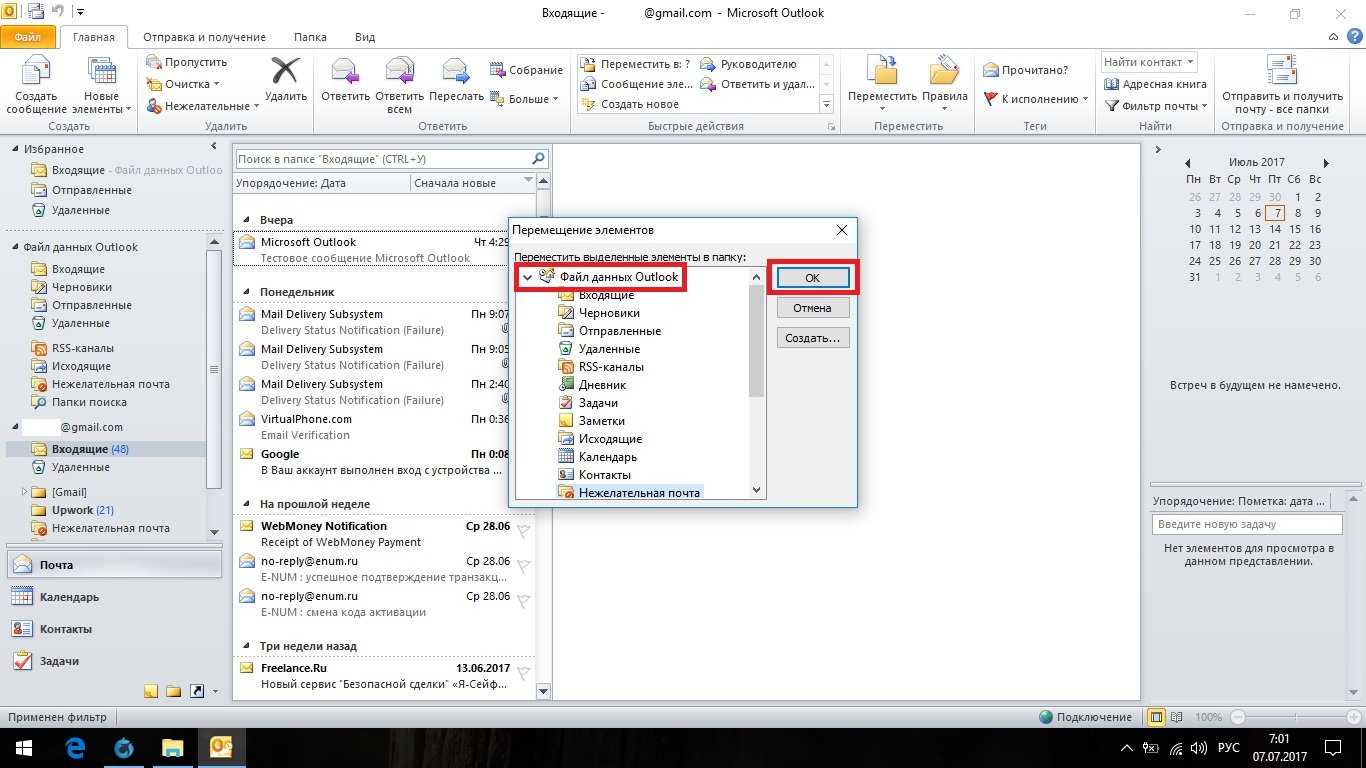Open the Contacts (Контакты) navigation pane
Image resolution: width=1366 pixels, height=768 pixels.
[113, 629]
